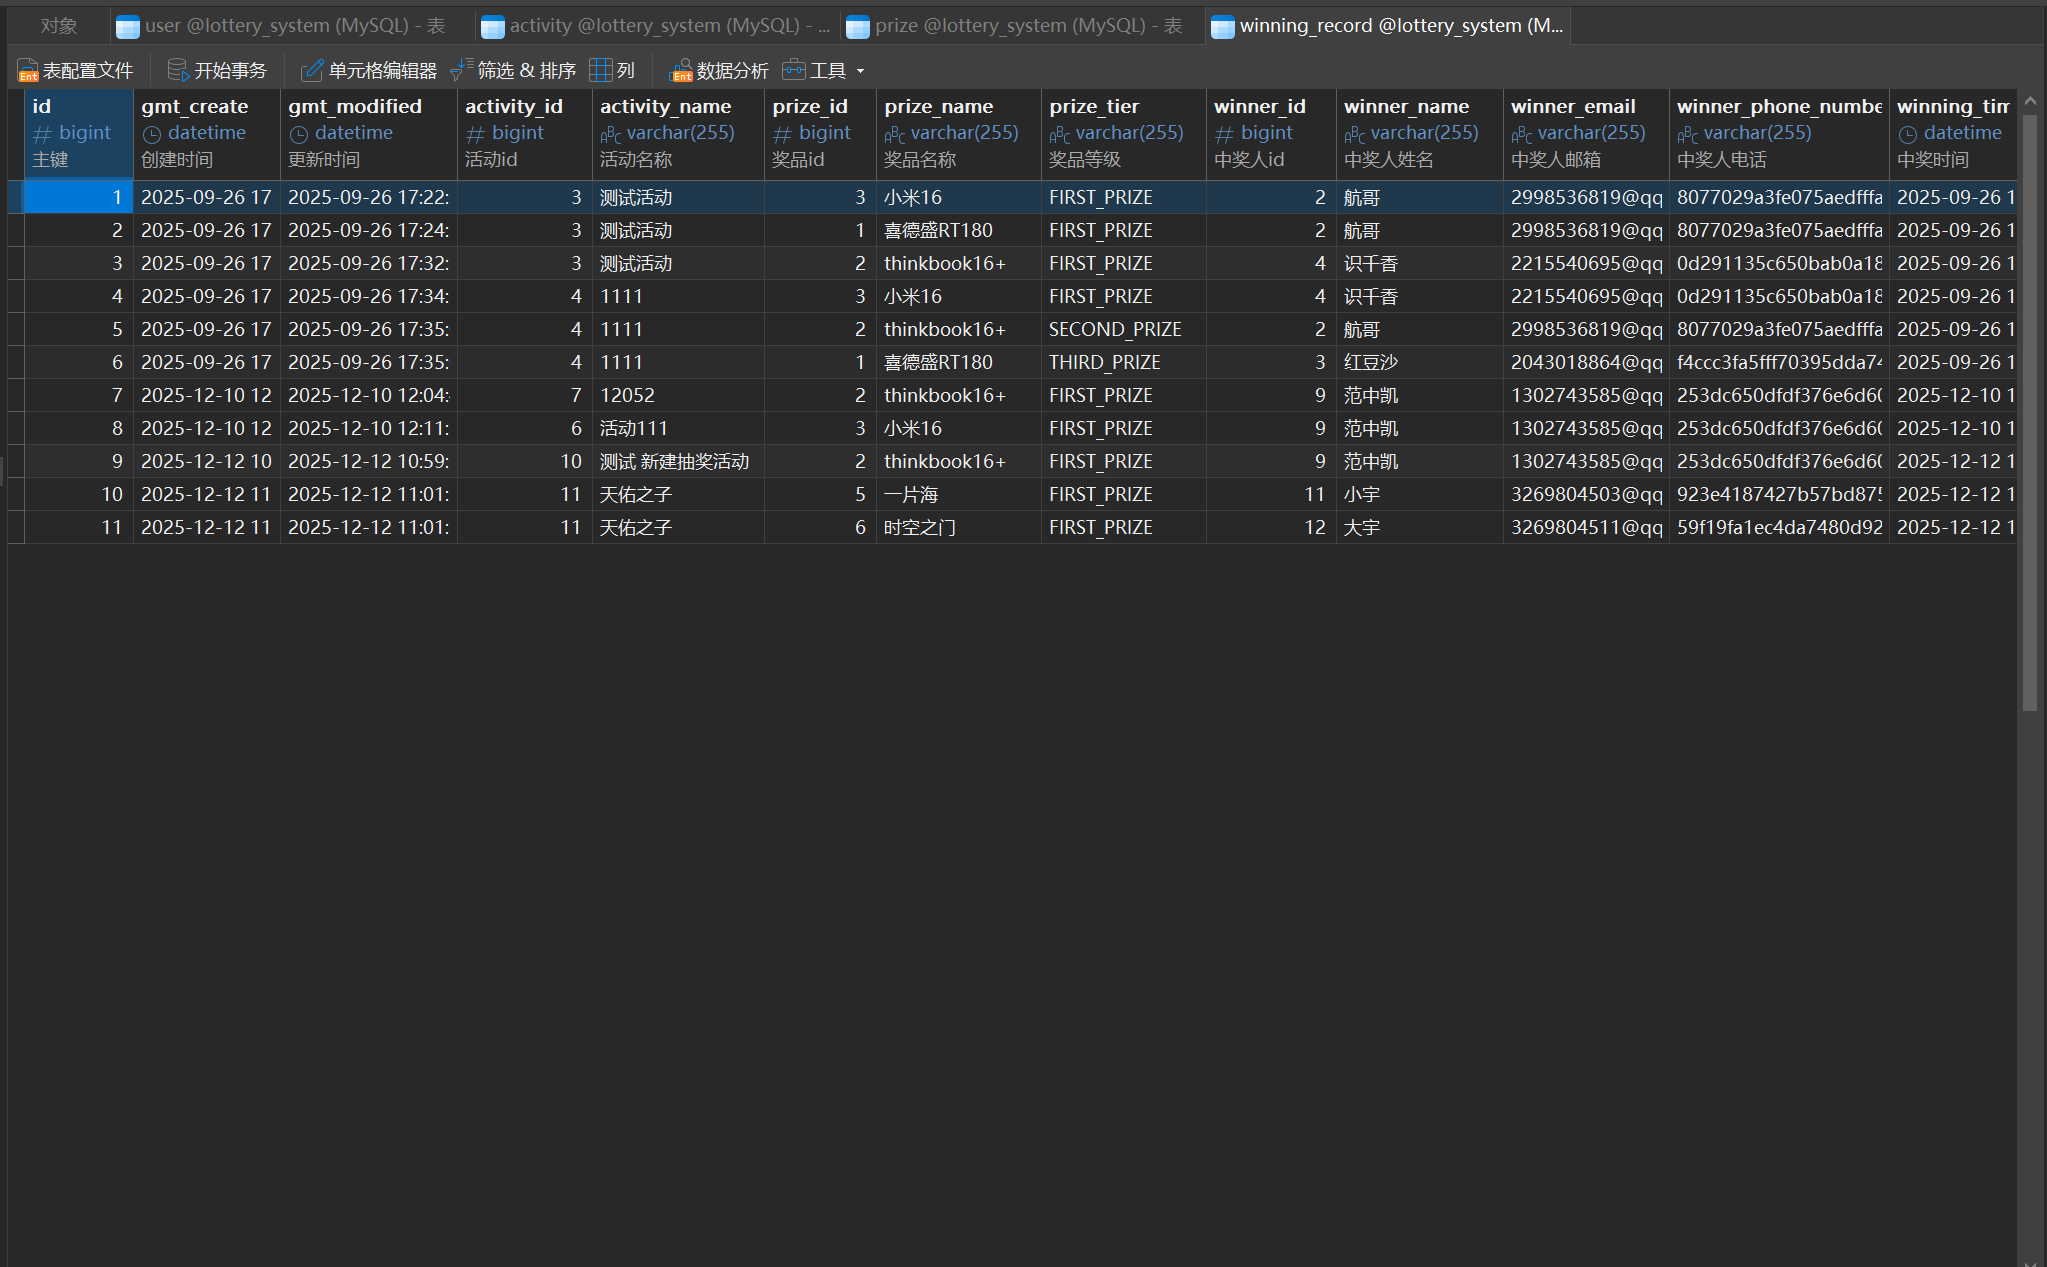Image resolution: width=2047 pixels, height=1267 pixels.
Task: Open the 单元格编辑器 cell editor
Action: pos(312,70)
